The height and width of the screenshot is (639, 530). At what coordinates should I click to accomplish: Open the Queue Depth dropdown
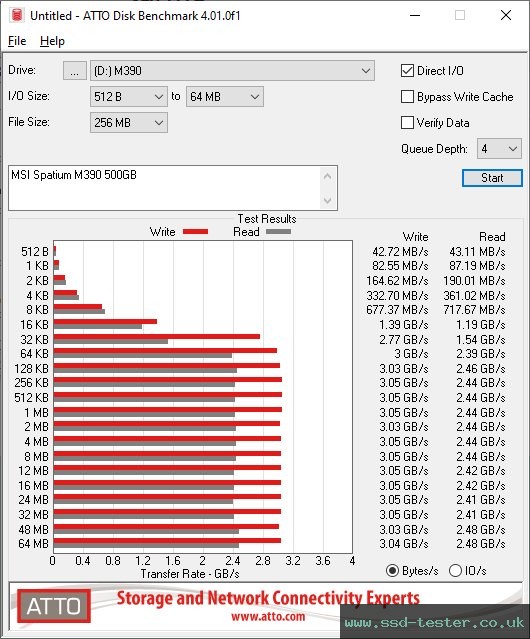499,149
